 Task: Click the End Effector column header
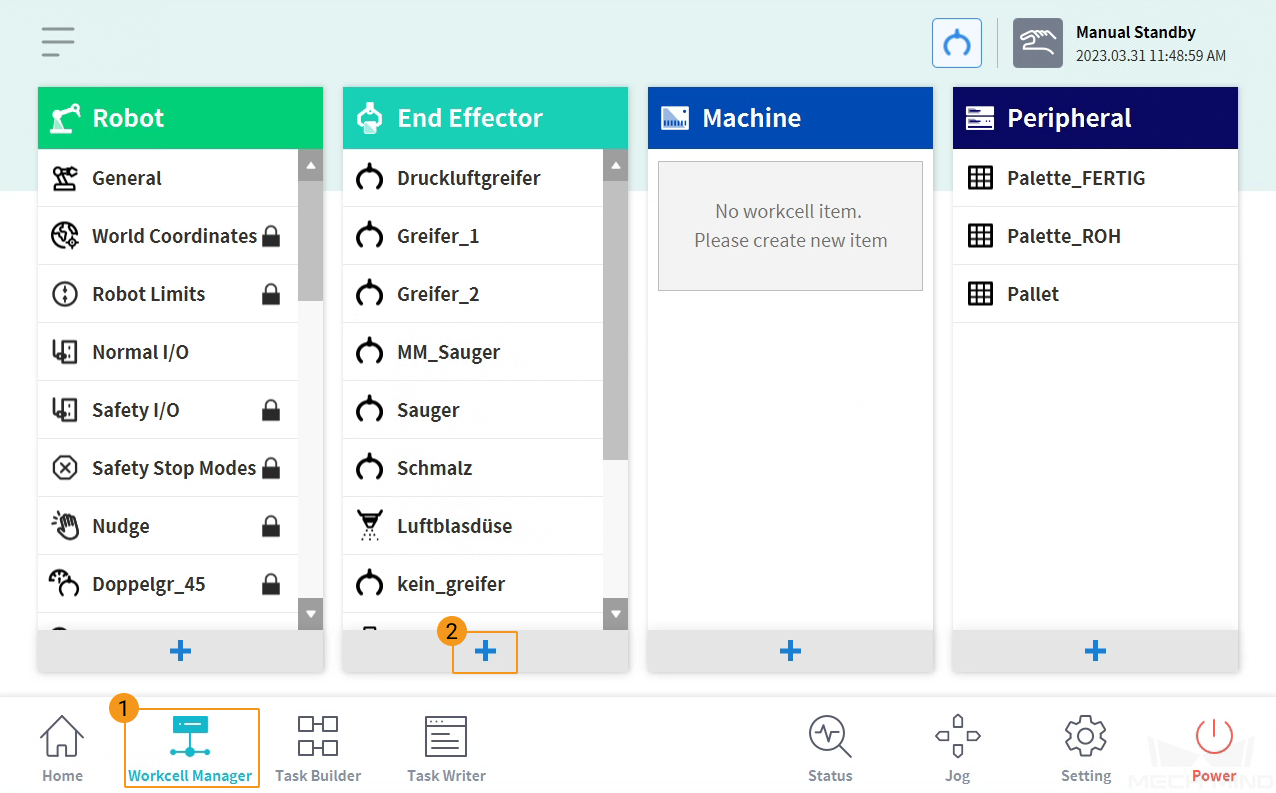click(485, 118)
